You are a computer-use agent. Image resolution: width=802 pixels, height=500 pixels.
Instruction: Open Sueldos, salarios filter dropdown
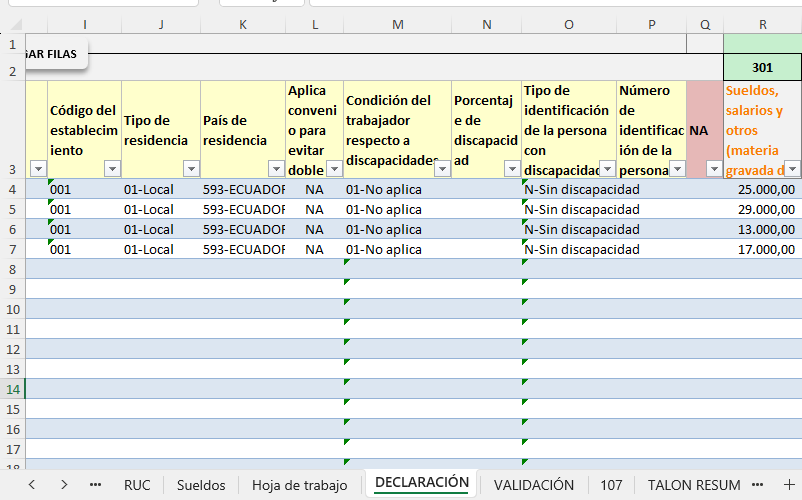[x=792, y=169]
